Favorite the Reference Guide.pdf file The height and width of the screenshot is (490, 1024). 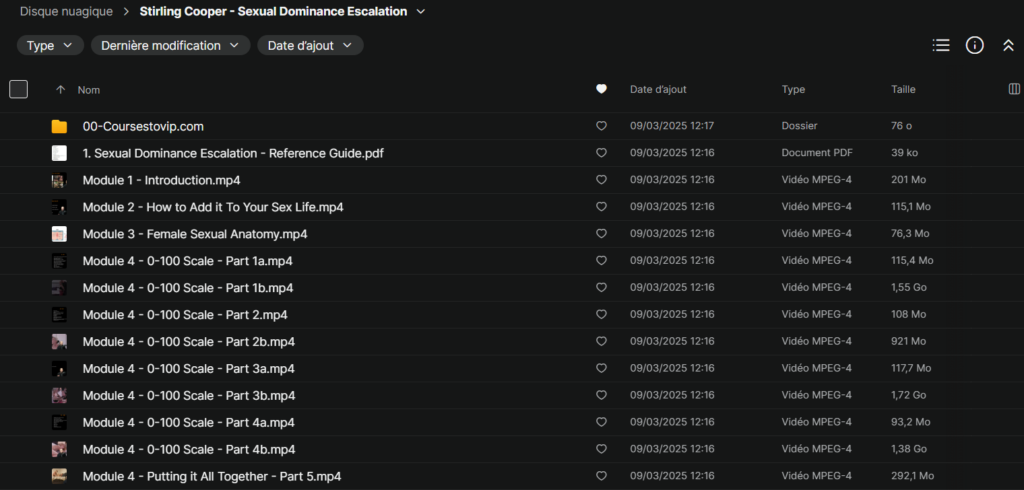601,153
